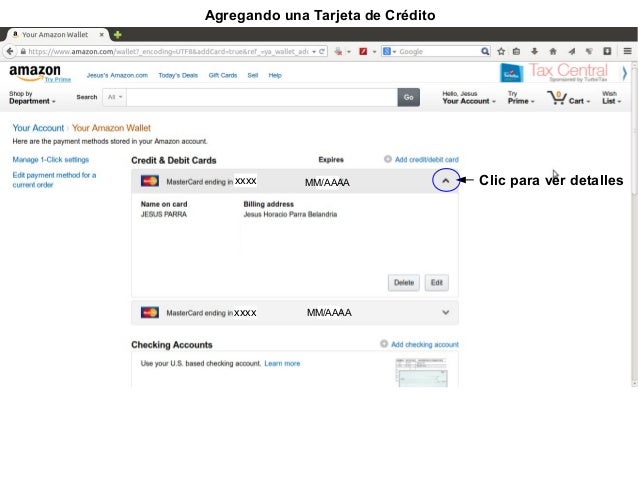Open the downloads arrow icon
The image size is (638, 479).
535,51
